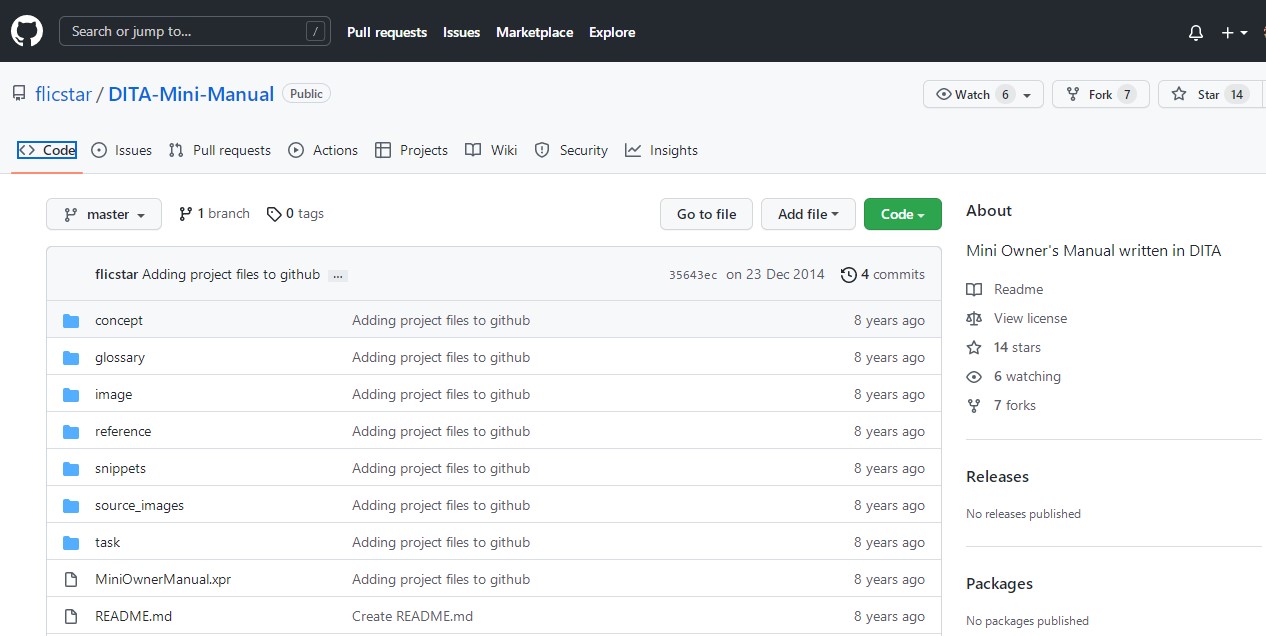This screenshot has height=636, width=1266.
Task: Select the Code tab
Action: point(47,150)
